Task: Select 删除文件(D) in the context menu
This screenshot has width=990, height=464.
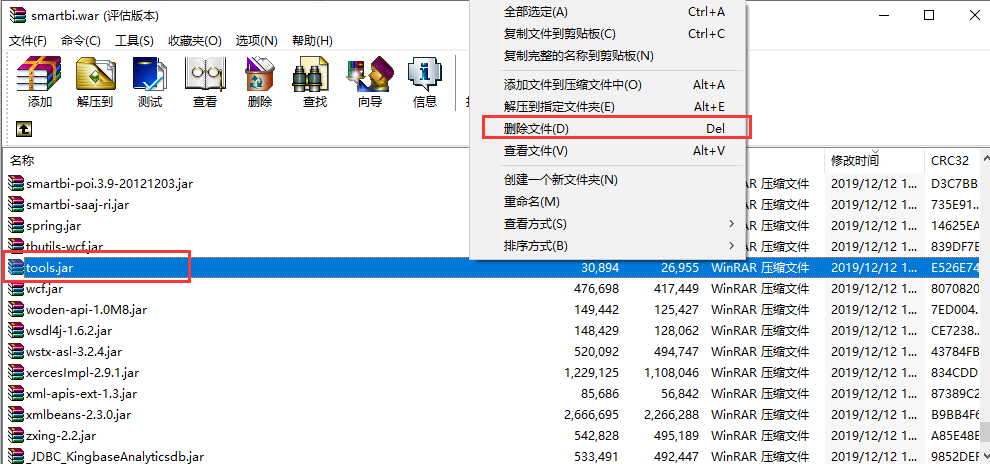Action: click(609, 128)
